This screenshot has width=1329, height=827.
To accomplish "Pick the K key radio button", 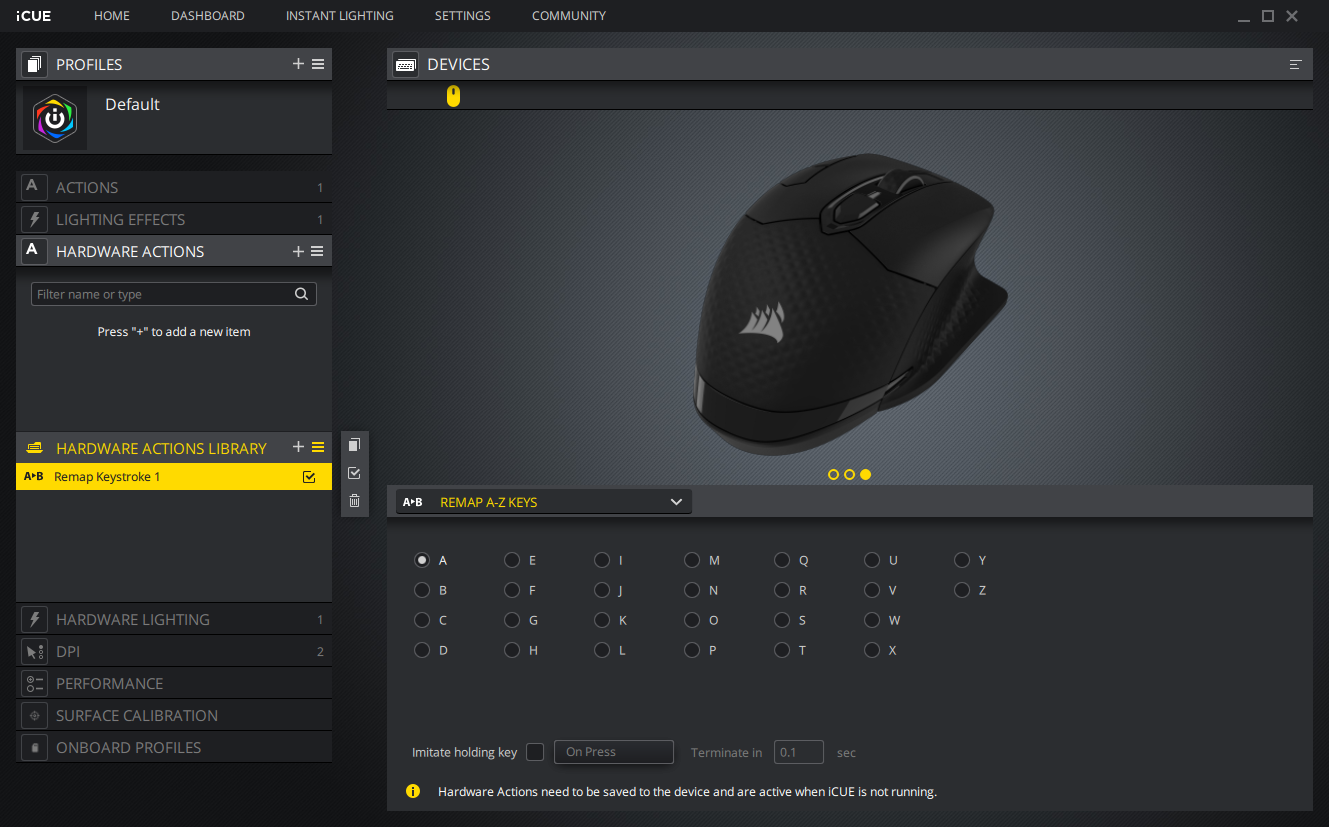I will [x=602, y=621].
